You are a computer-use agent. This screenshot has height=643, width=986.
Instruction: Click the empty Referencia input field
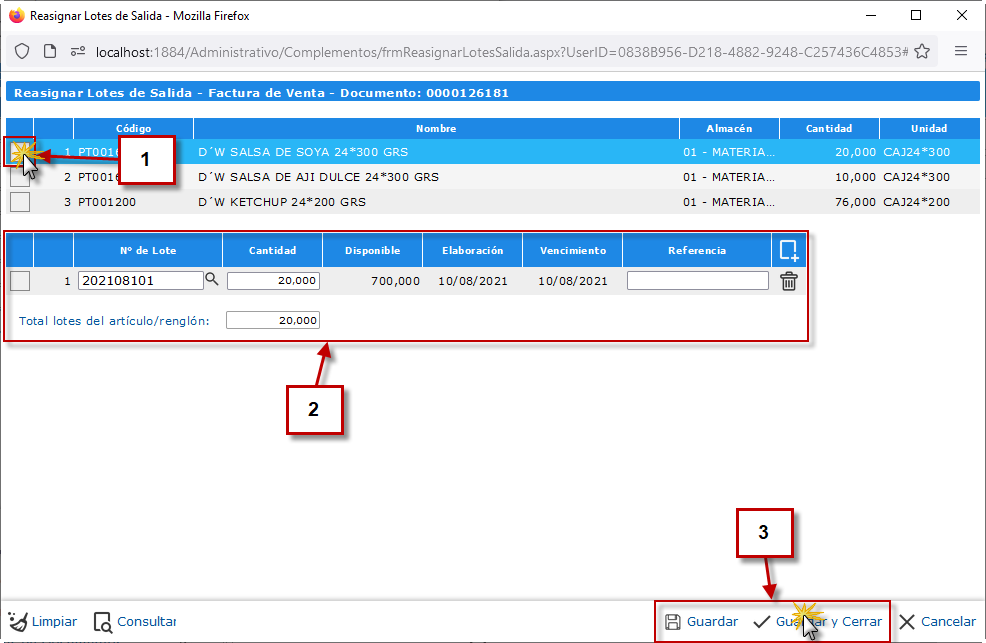pyautogui.click(x=697, y=280)
